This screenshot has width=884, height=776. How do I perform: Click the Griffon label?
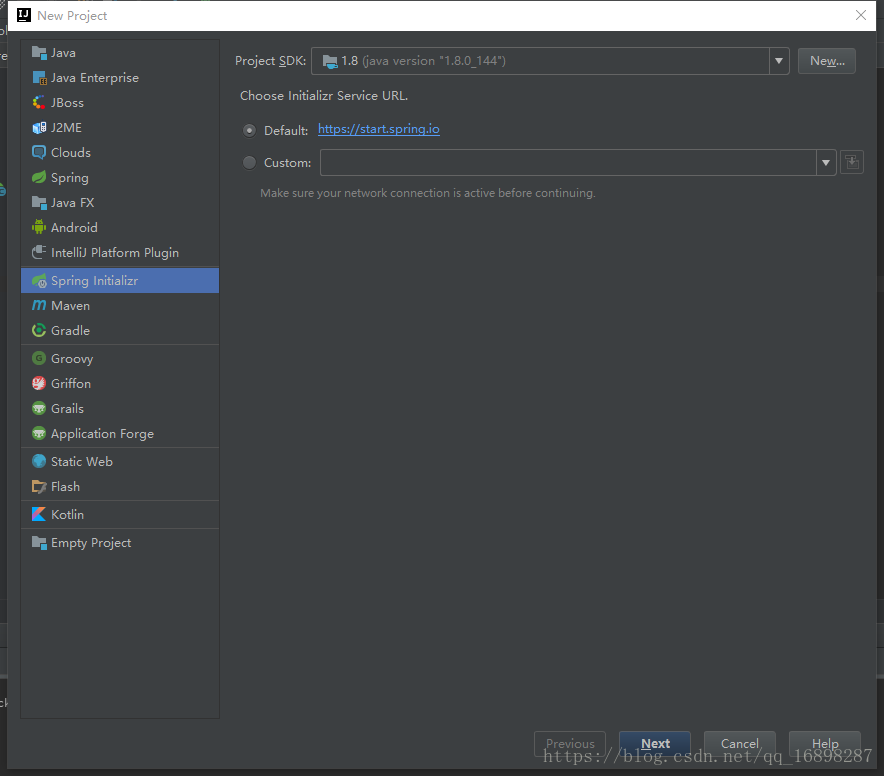click(70, 383)
